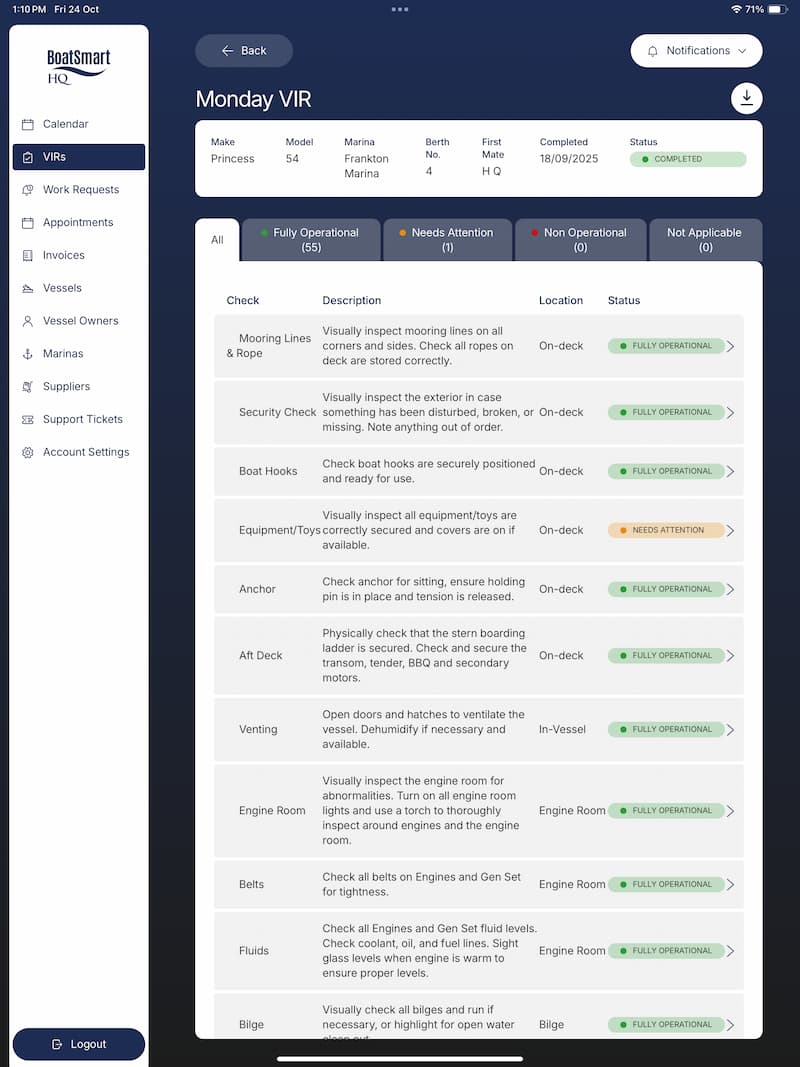
Task: Switch to the Fully Operational tab
Action: tap(311, 240)
